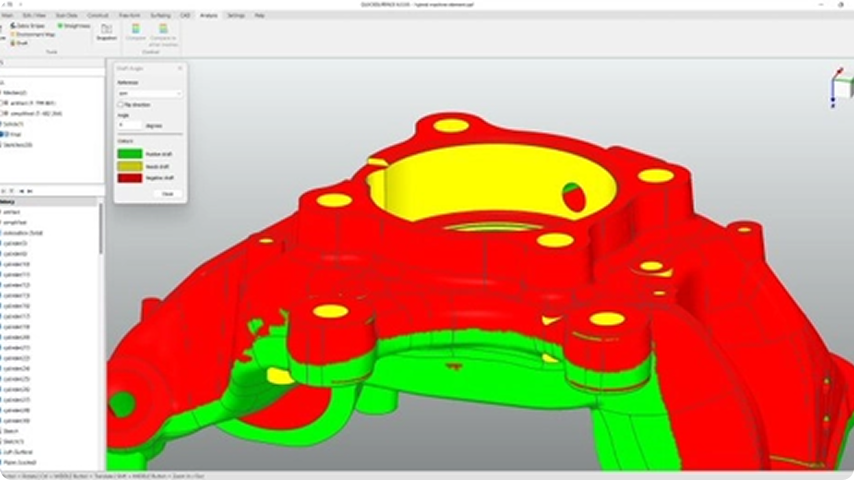Select the Environment Map tool

[x=13, y=35]
